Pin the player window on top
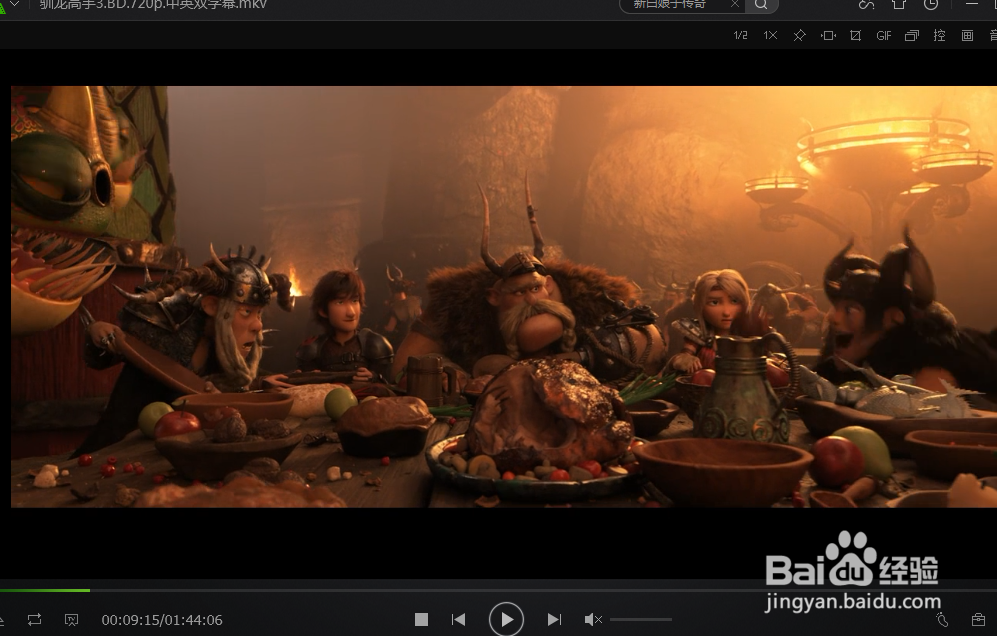 coord(799,36)
